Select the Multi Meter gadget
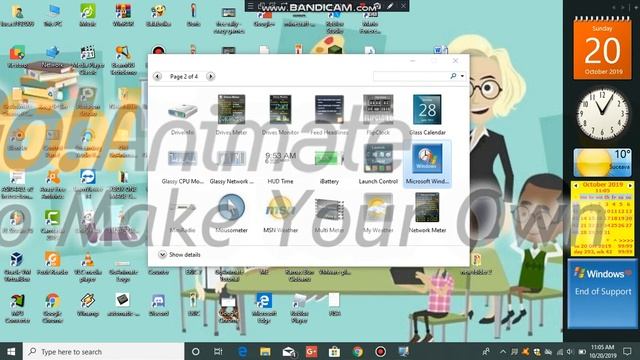Image resolution: width=640 pixels, height=360 pixels. (x=329, y=213)
